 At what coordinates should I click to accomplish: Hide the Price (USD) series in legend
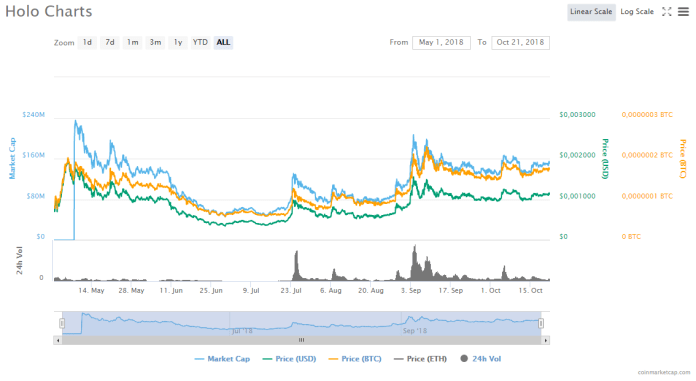pyautogui.click(x=289, y=359)
